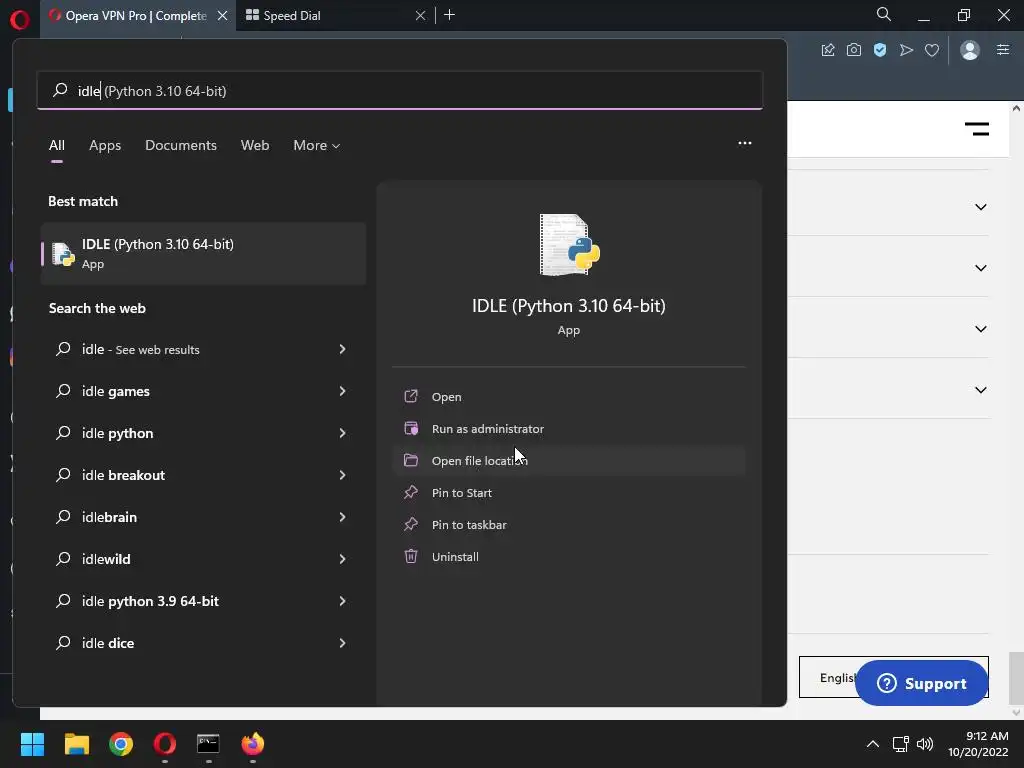Click the Windows Start button
The height and width of the screenshot is (768, 1024).
point(32,744)
